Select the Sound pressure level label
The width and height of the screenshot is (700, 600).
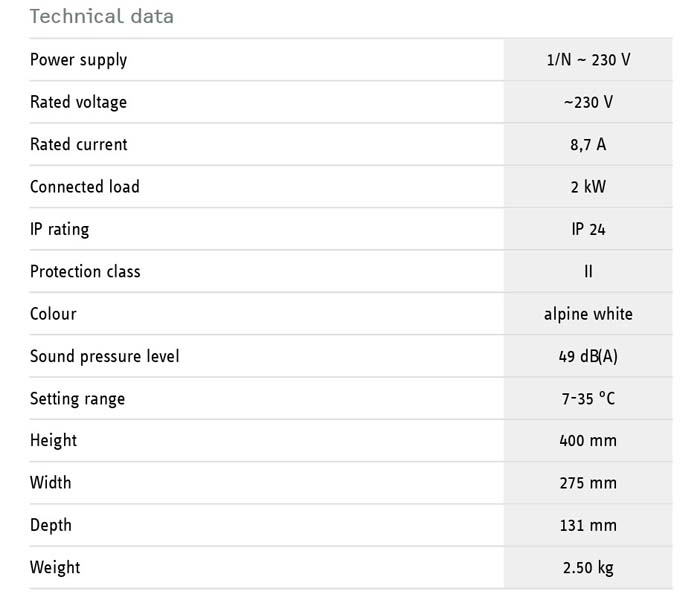coord(104,356)
